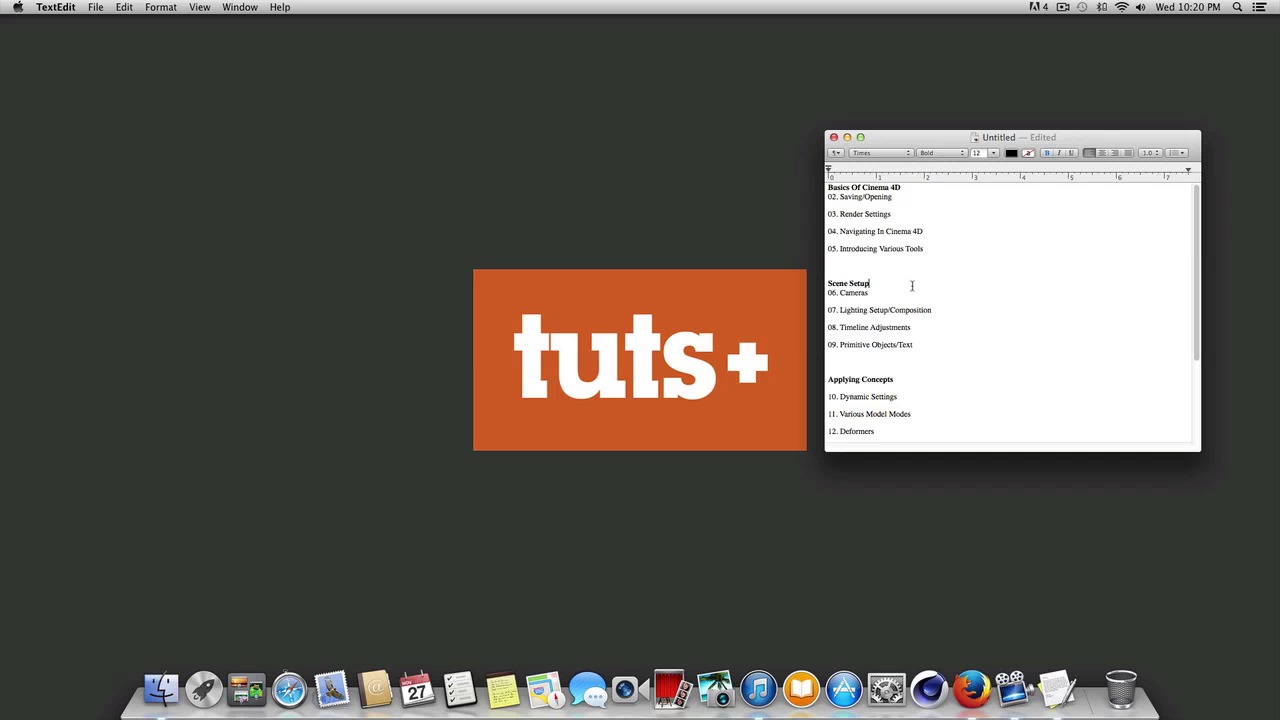Open the text background color swatch

pyautogui.click(x=1028, y=153)
